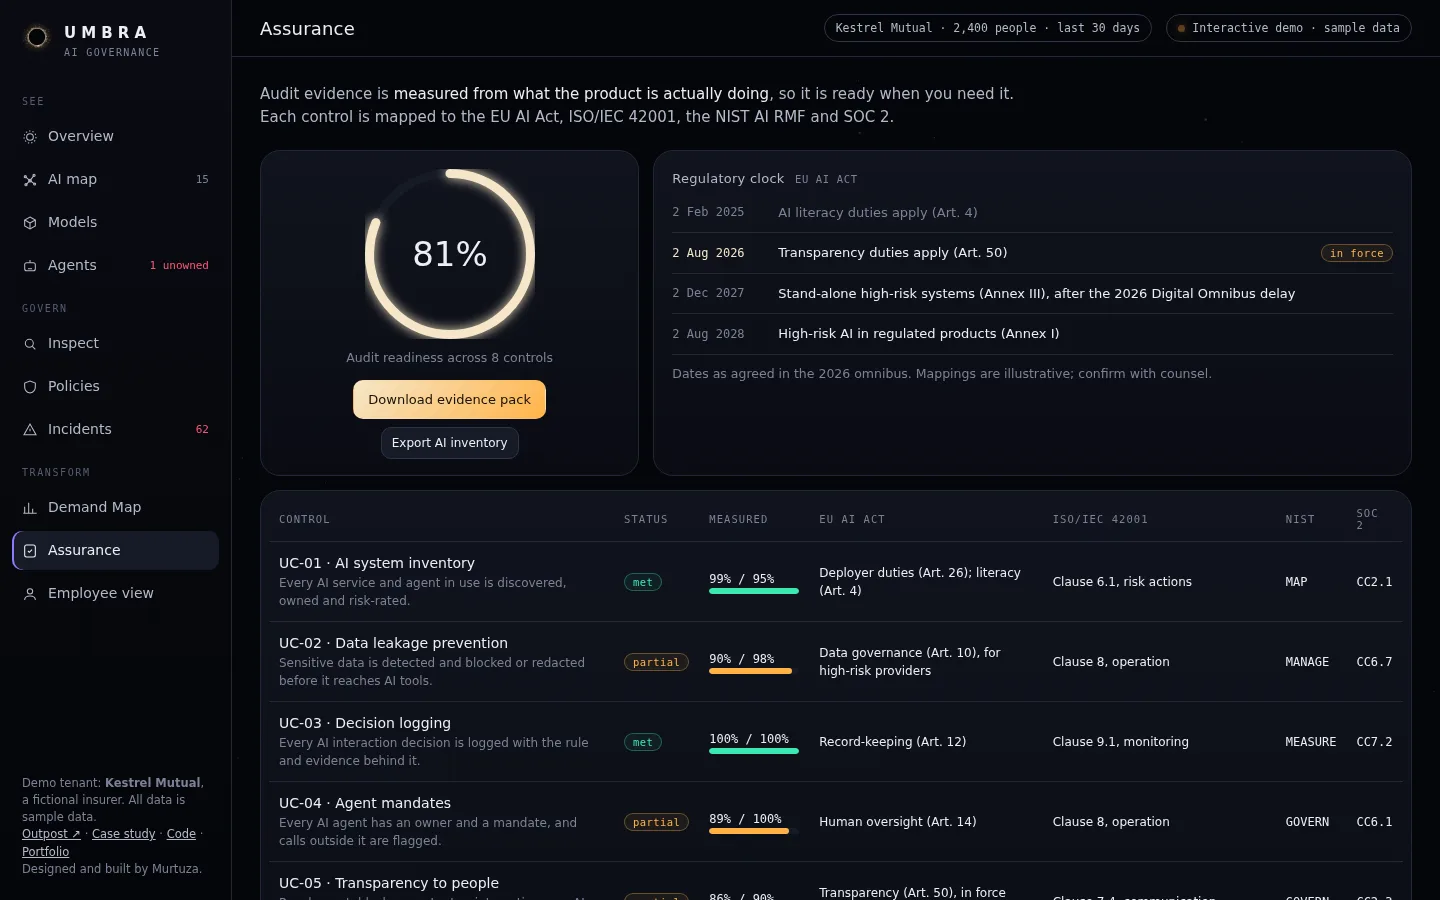Download the evidence pack

tap(449, 399)
